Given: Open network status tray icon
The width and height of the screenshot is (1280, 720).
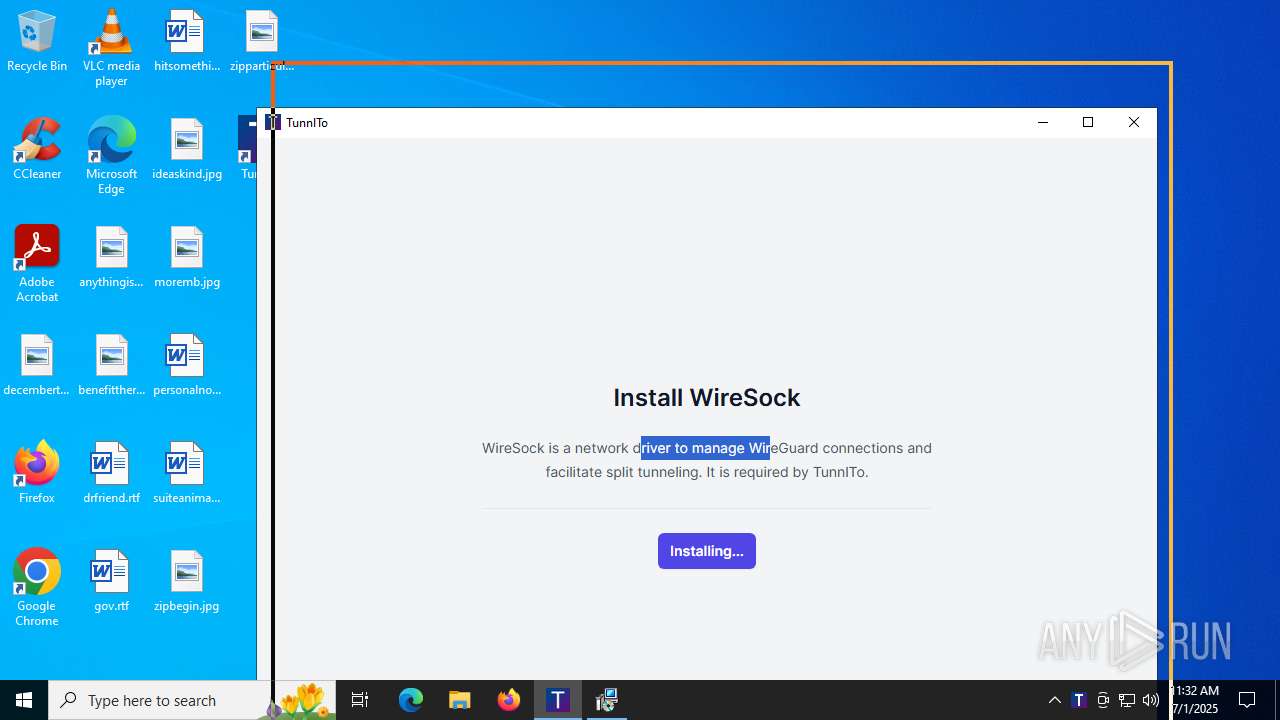Looking at the screenshot, I should tap(1127, 700).
